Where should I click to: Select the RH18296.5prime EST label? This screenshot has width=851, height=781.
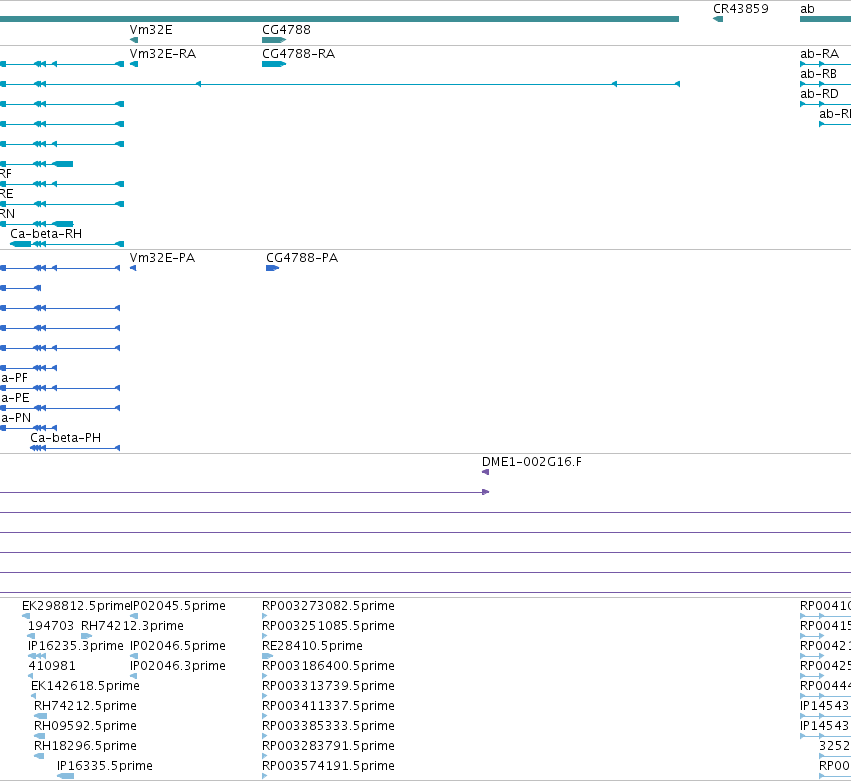click(85, 746)
